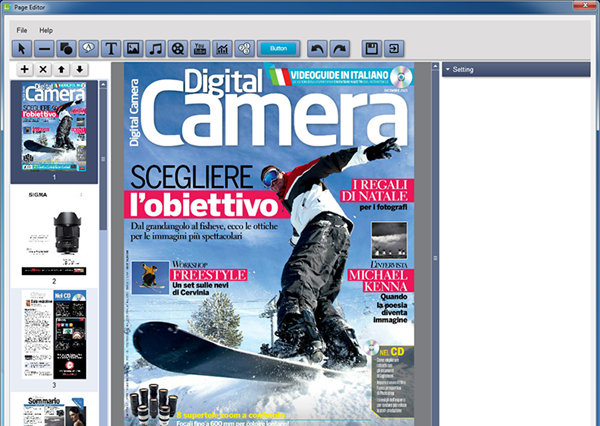600x426 pixels.
Task: Save the project with floppy icon
Action: click(x=371, y=48)
